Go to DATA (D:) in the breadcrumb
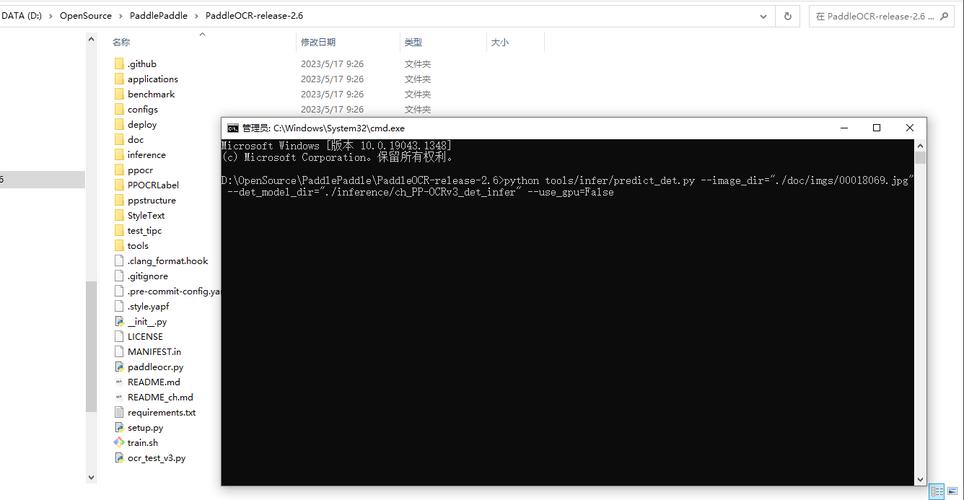This screenshot has width=964, height=500. [22, 16]
